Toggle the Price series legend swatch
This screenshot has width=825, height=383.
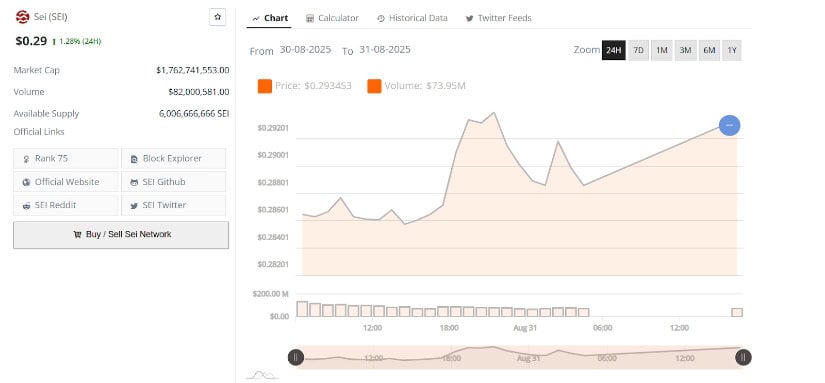tap(265, 86)
